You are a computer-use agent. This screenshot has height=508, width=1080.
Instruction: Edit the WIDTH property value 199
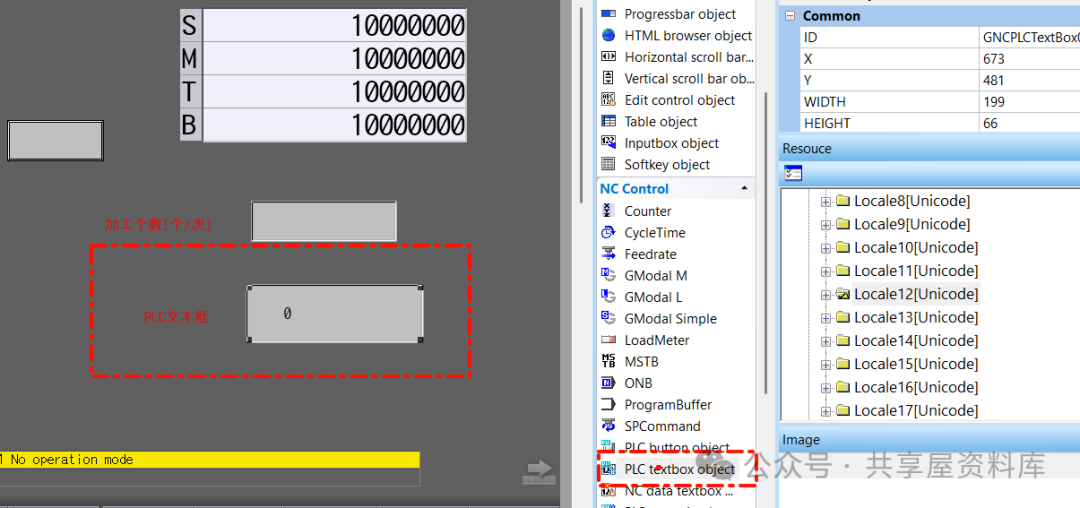tap(1029, 102)
